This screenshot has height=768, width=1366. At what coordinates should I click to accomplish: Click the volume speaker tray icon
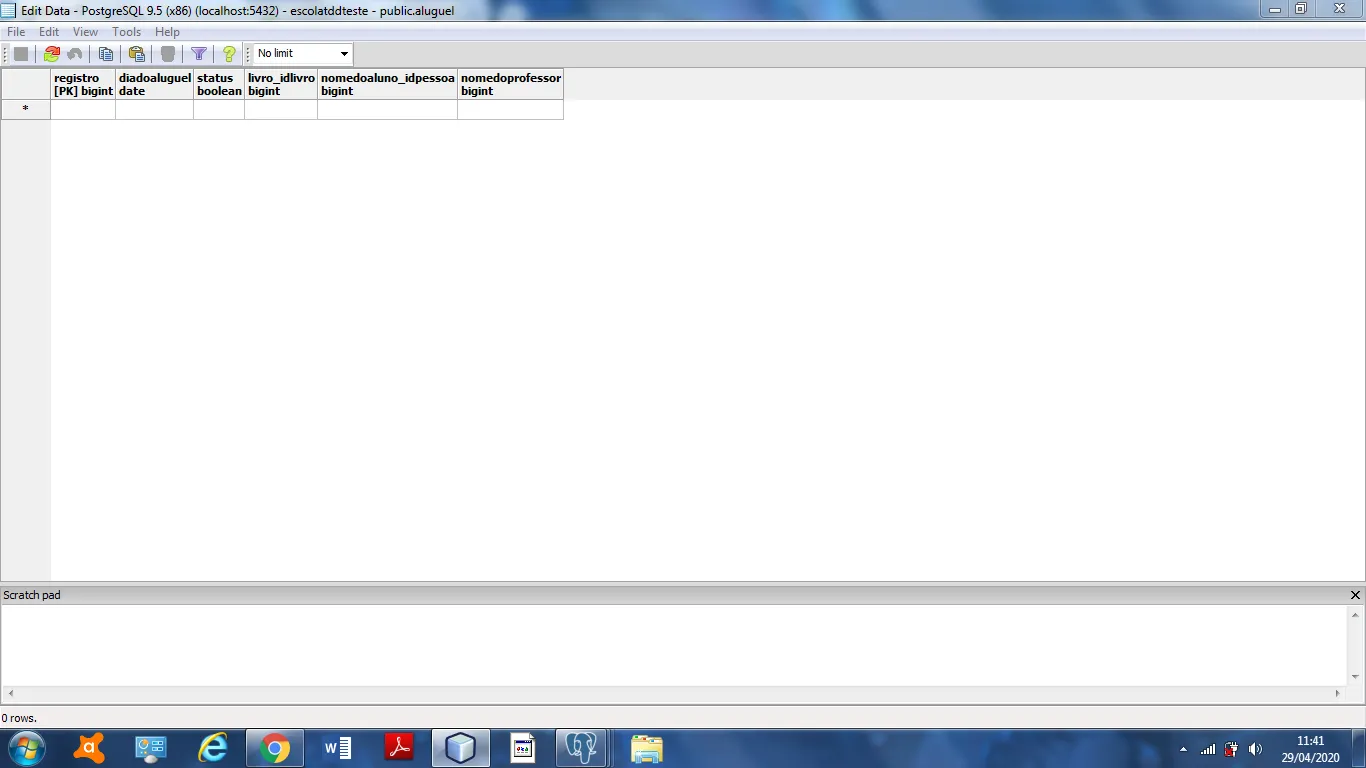[1256, 749]
